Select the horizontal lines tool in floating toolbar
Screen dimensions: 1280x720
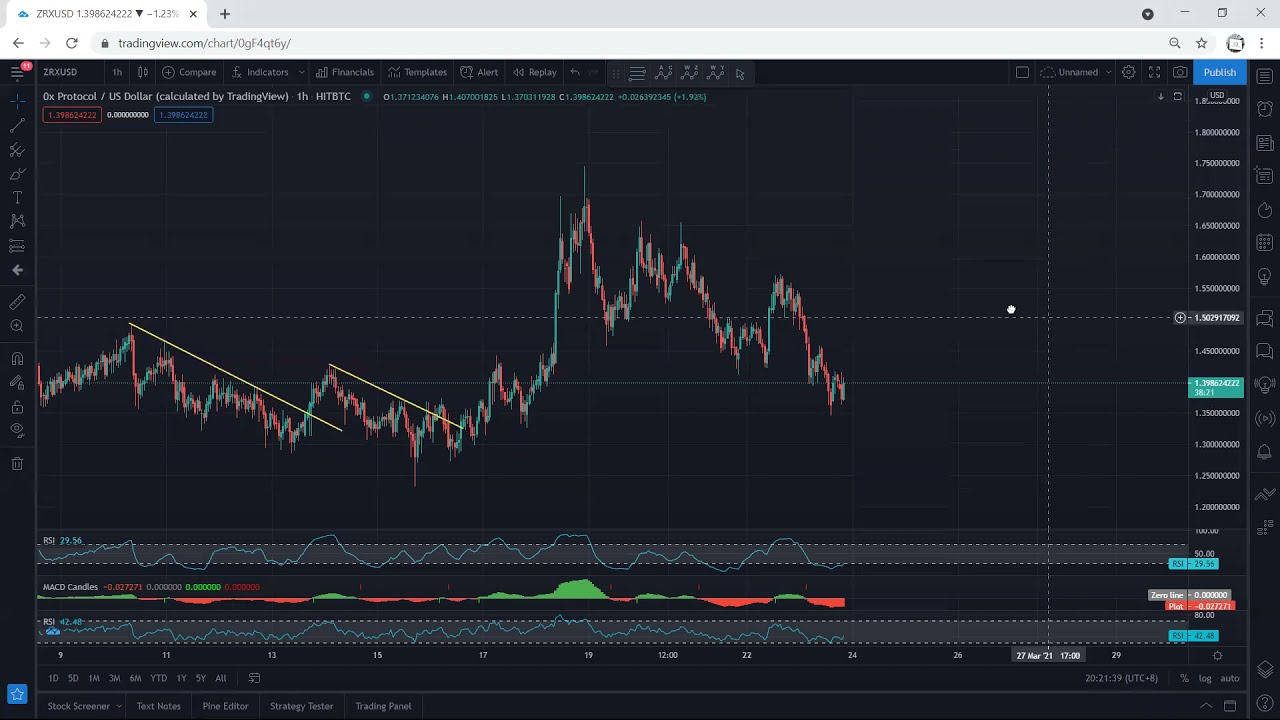click(x=637, y=73)
